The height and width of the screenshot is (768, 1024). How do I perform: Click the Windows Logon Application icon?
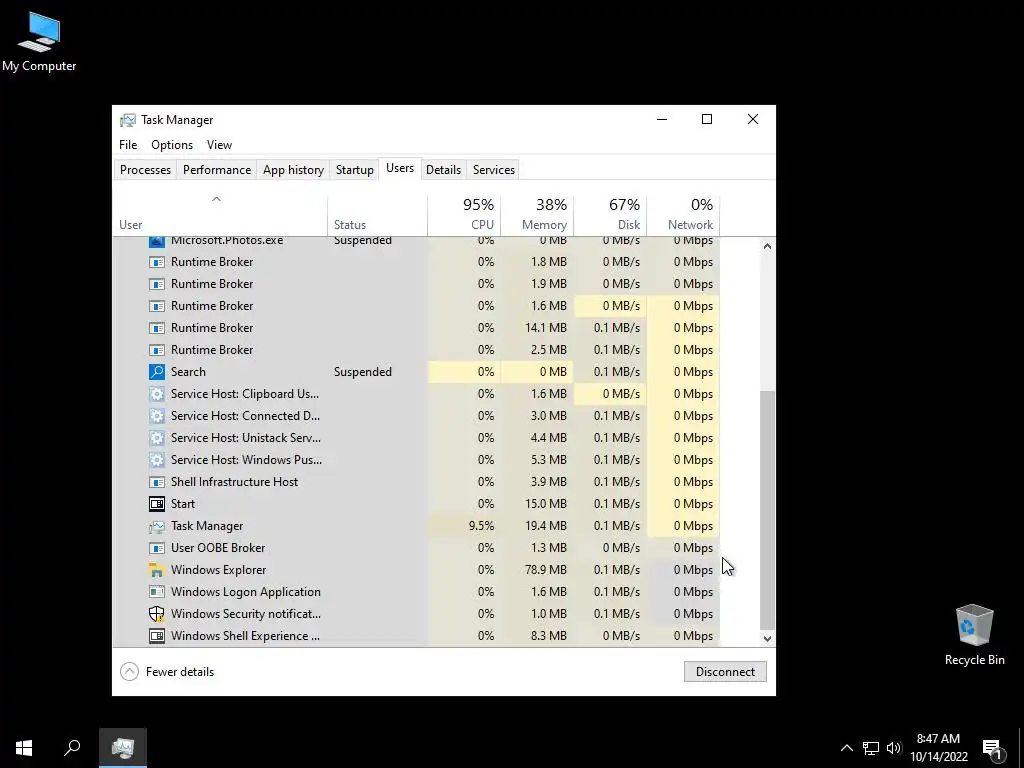coord(157,592)
